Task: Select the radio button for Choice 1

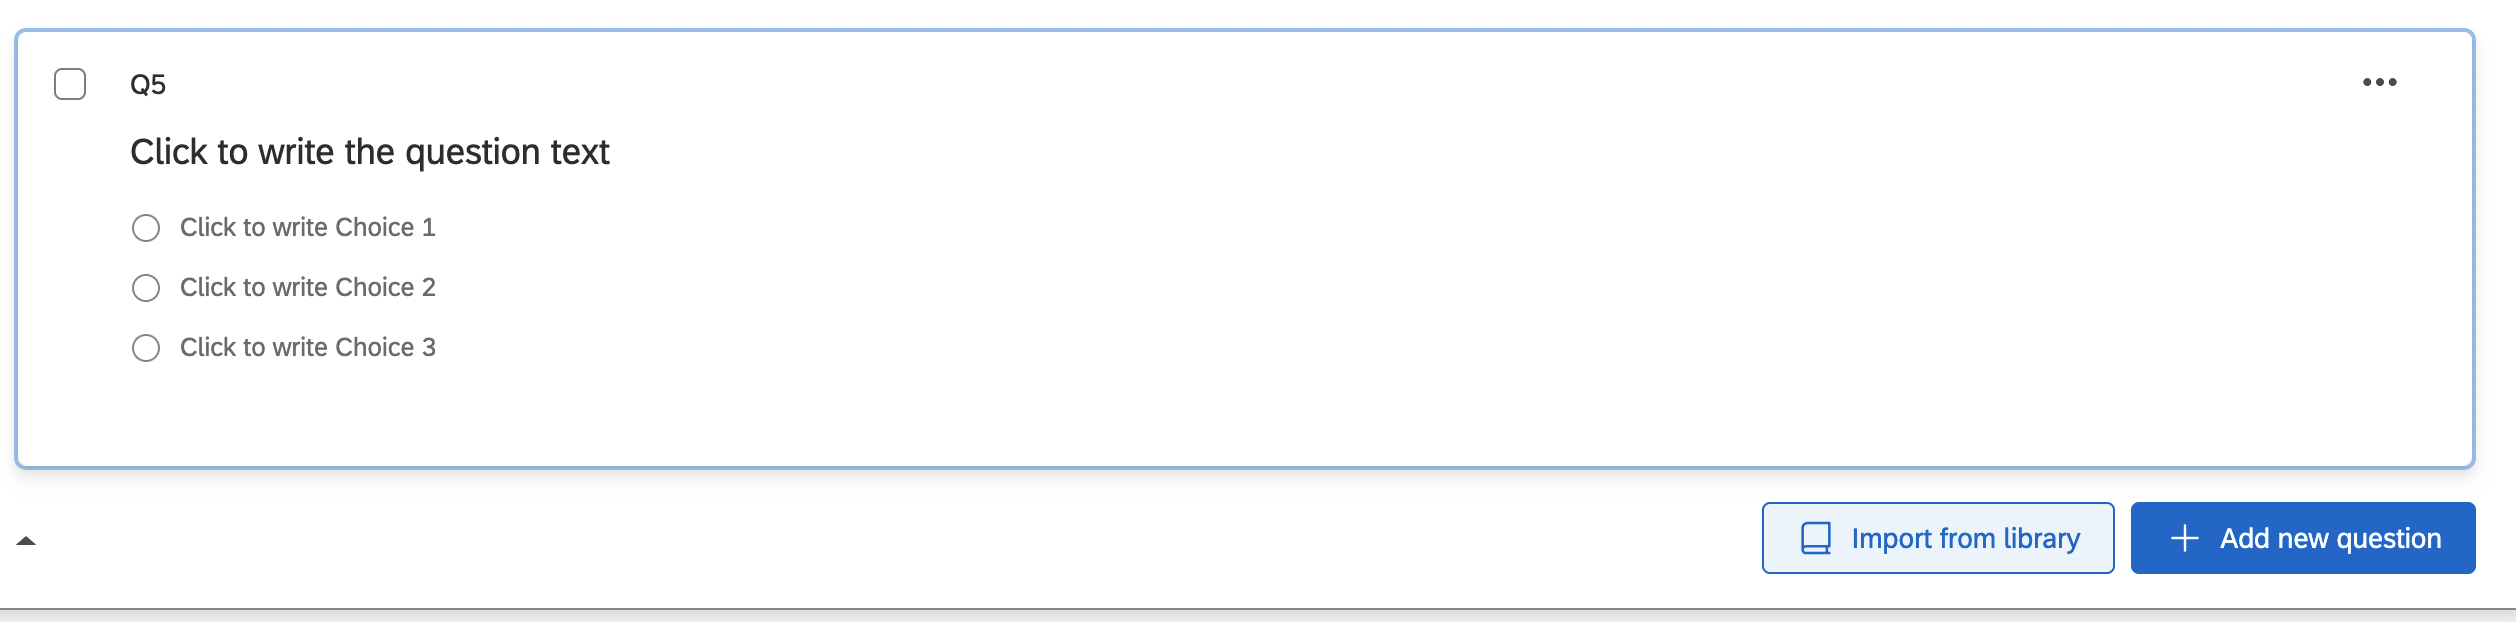Action: [x=146, y=228]
